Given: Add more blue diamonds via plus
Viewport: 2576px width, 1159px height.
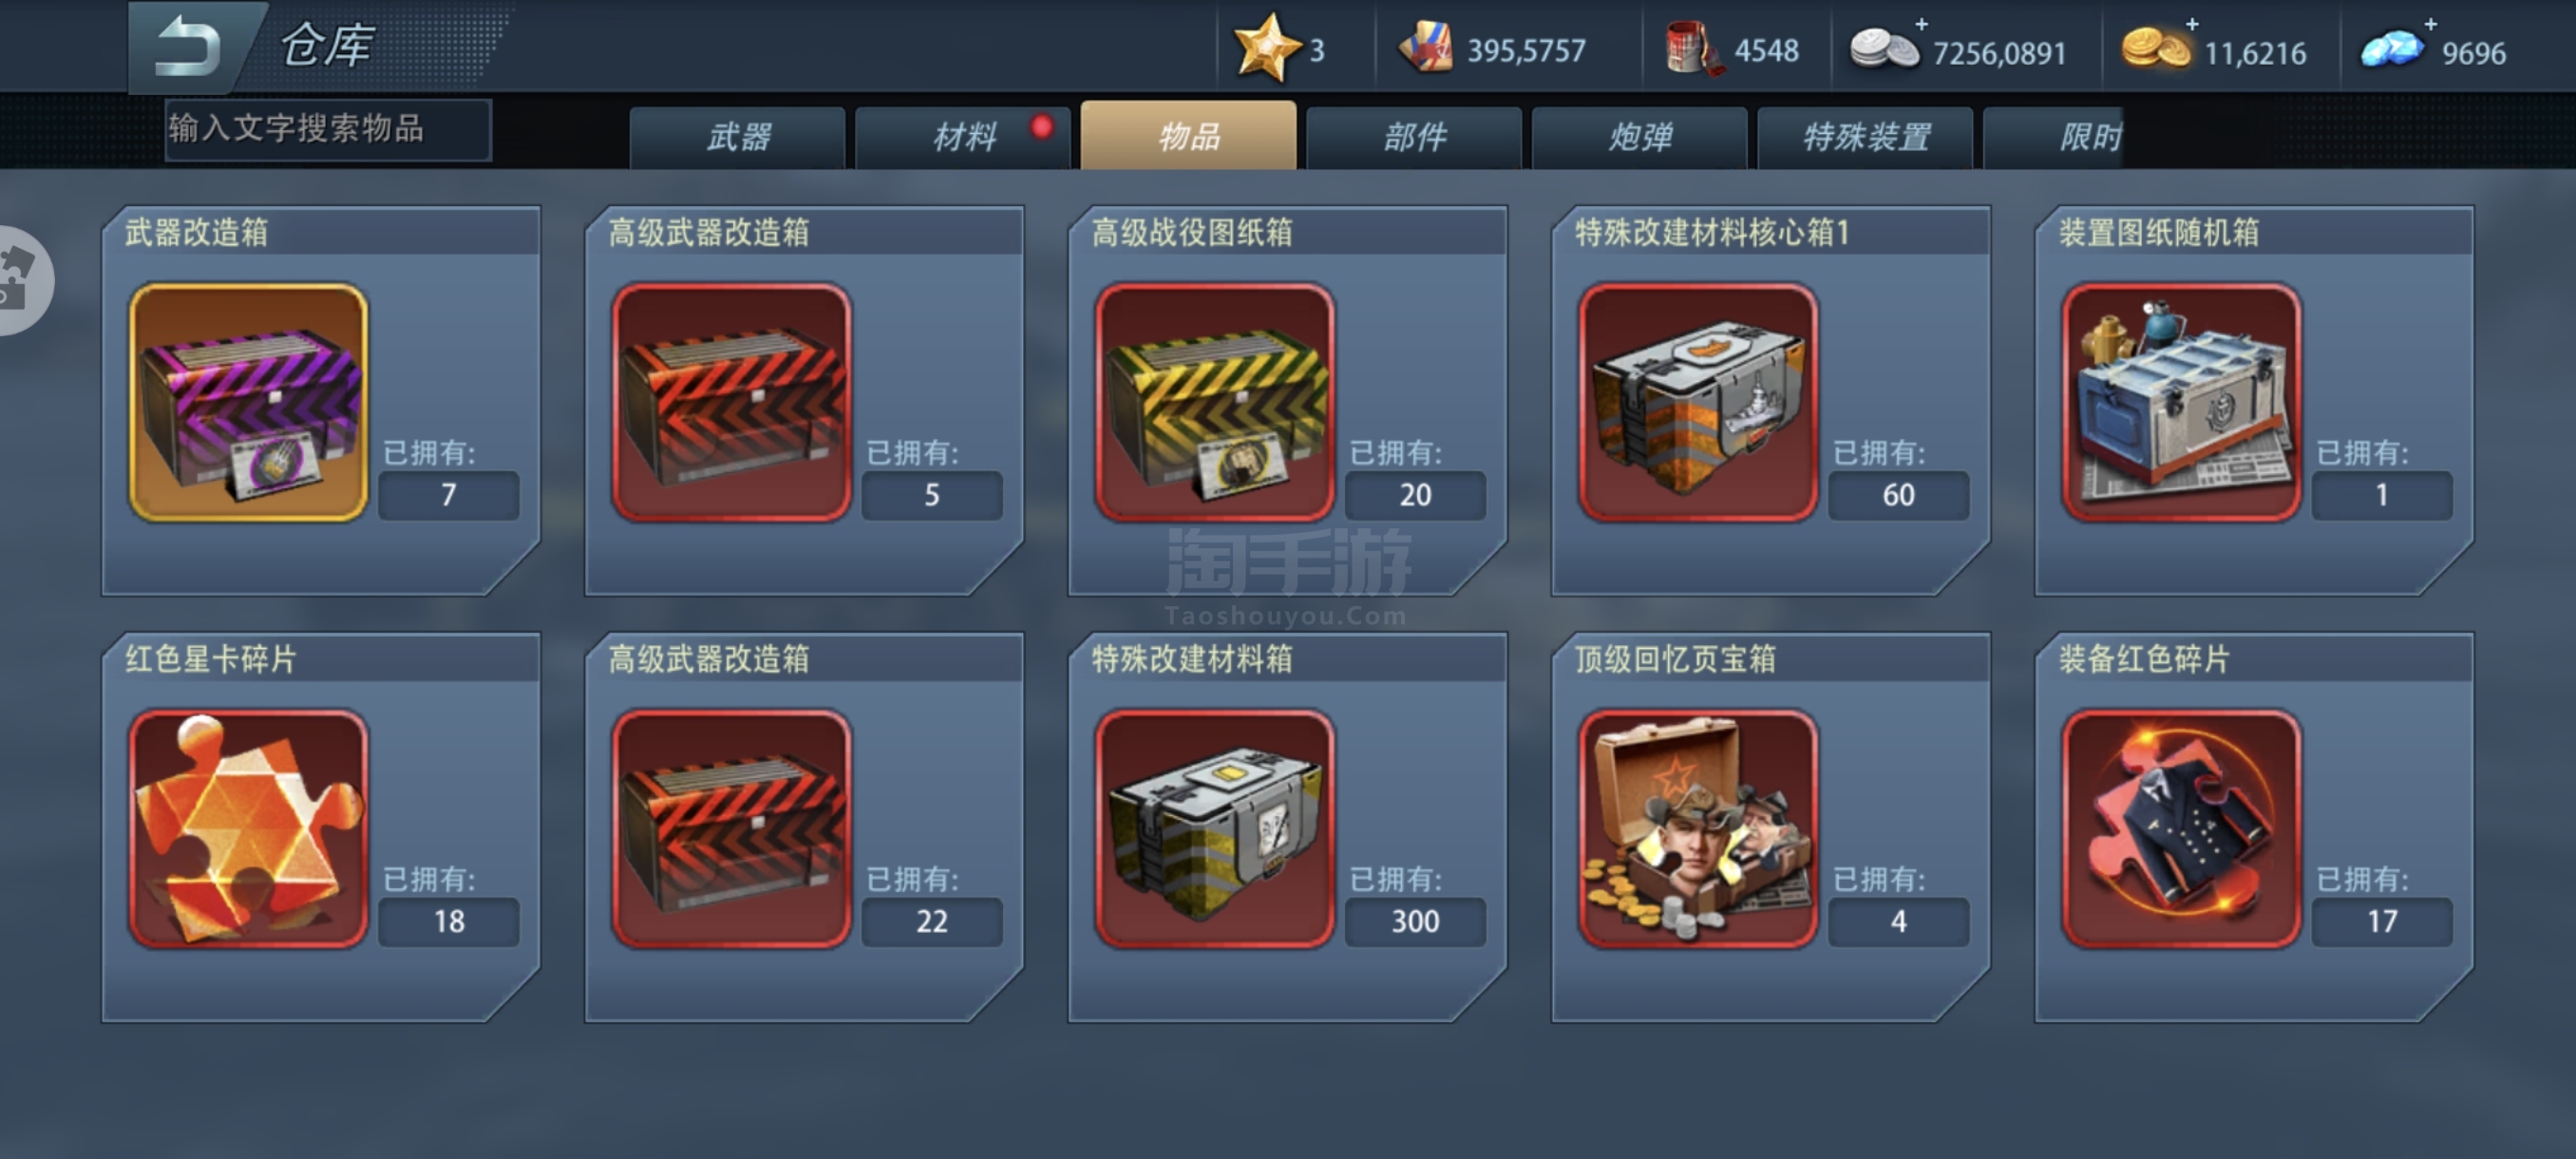Looking at the screenshot, I should click(x=2431, y=24).
